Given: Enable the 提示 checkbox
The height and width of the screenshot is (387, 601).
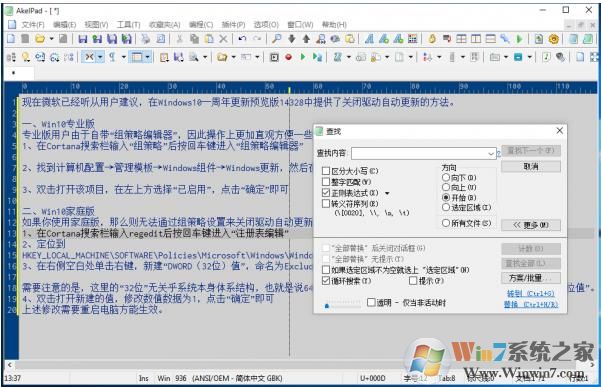Looking at the screenshot, I should 413,281.
